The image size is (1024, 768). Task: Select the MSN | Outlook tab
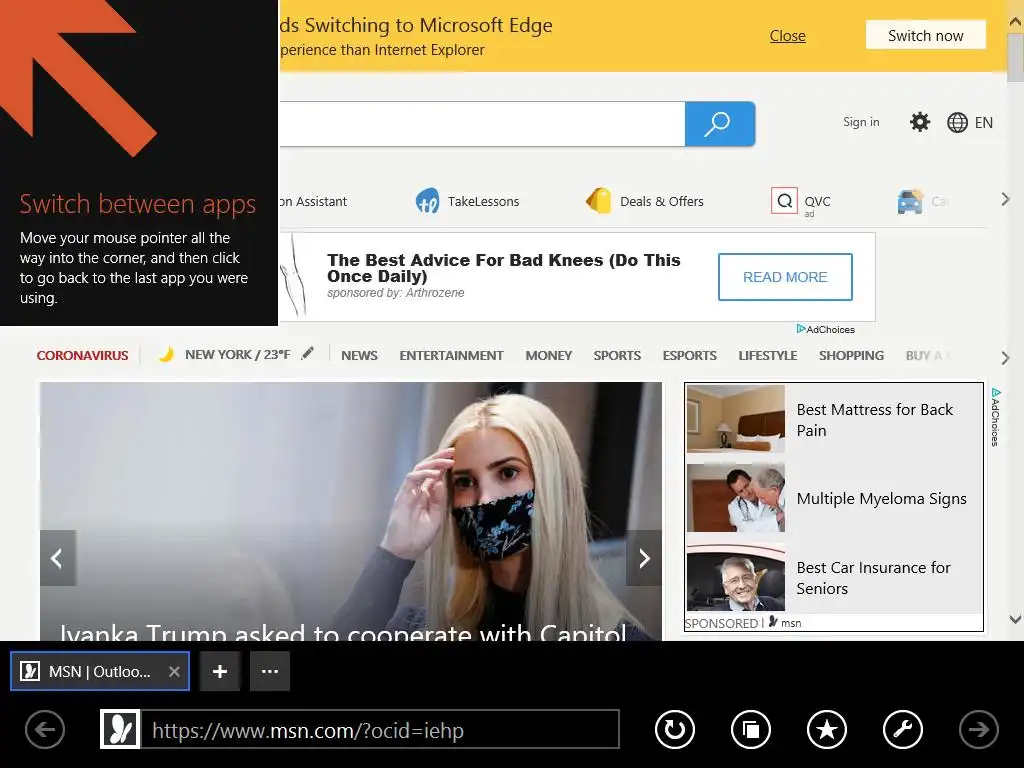tap(100, 671)
